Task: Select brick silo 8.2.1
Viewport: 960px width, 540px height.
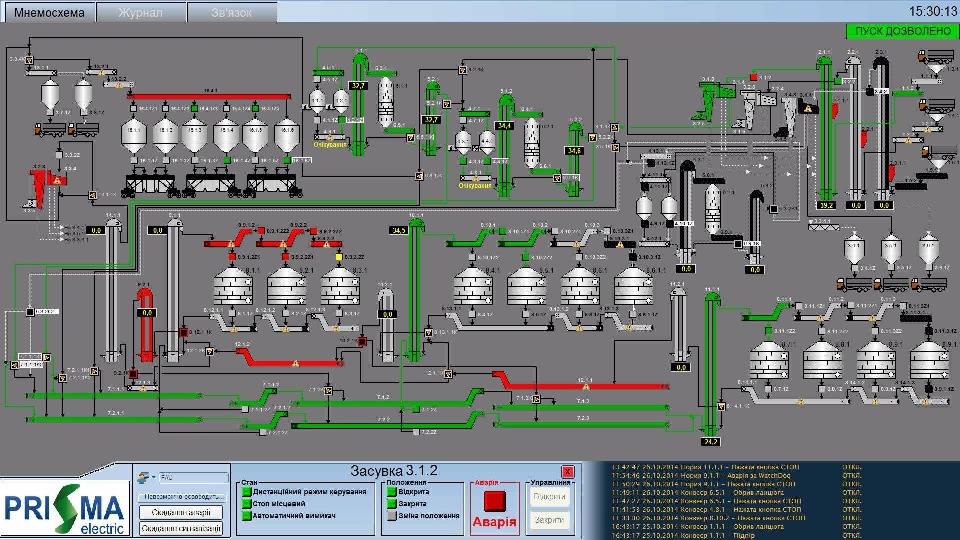Action: pyautogui.click(x=287, y=286)
